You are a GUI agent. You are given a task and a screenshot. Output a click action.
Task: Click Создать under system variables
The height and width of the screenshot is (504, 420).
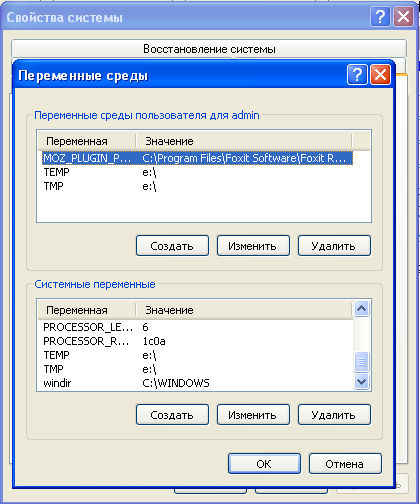click(x=172, y=415)
